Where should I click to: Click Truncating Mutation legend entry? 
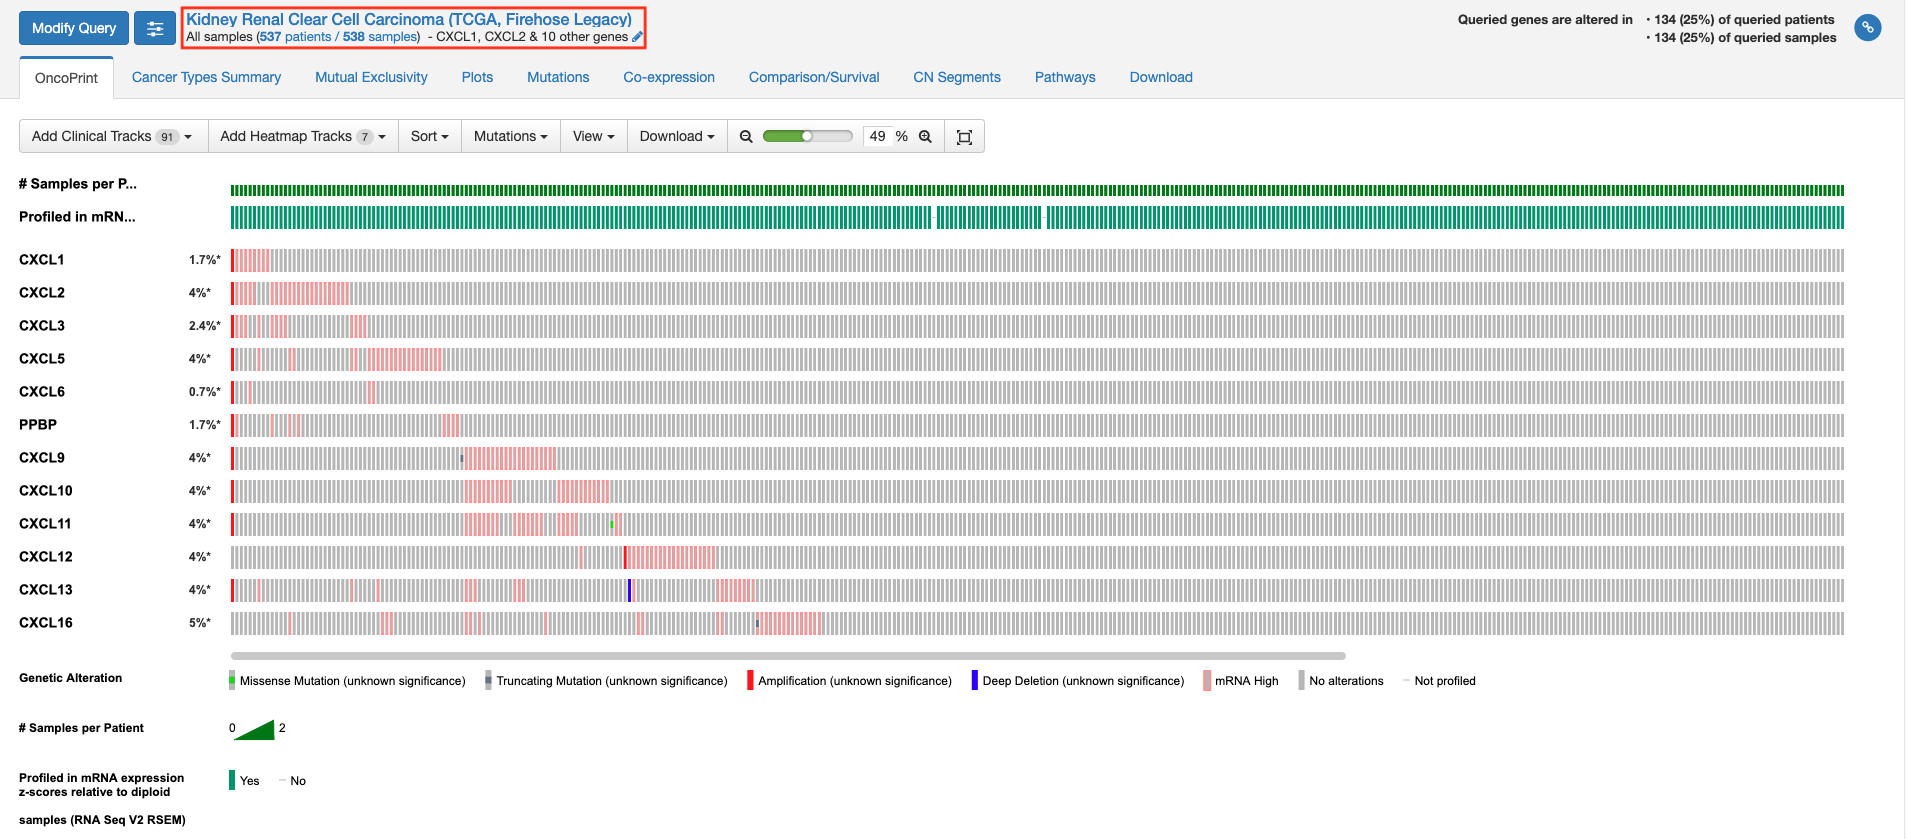(x=606, y=681)
